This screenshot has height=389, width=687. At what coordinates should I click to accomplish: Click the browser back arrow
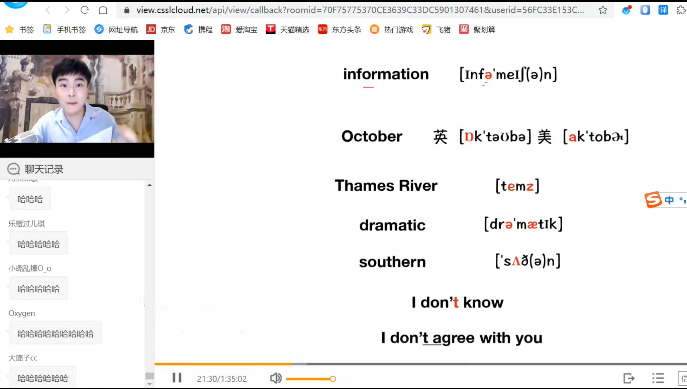click(48, 10)
